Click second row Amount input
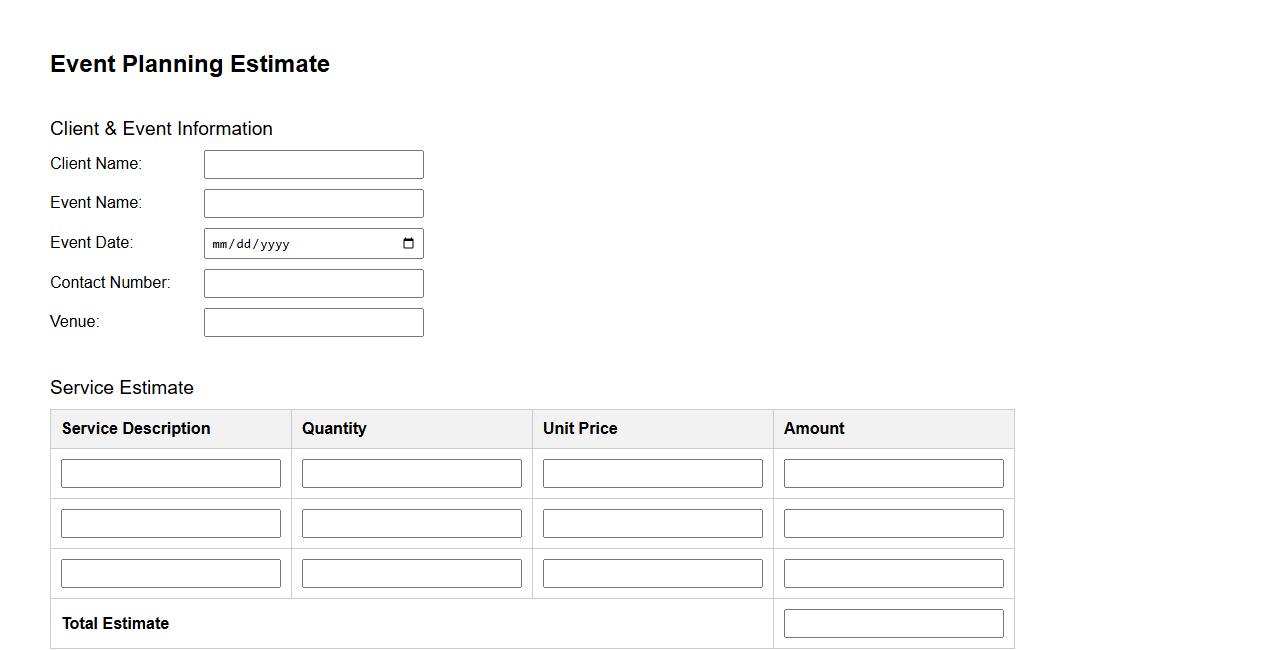 coord(893,524)
